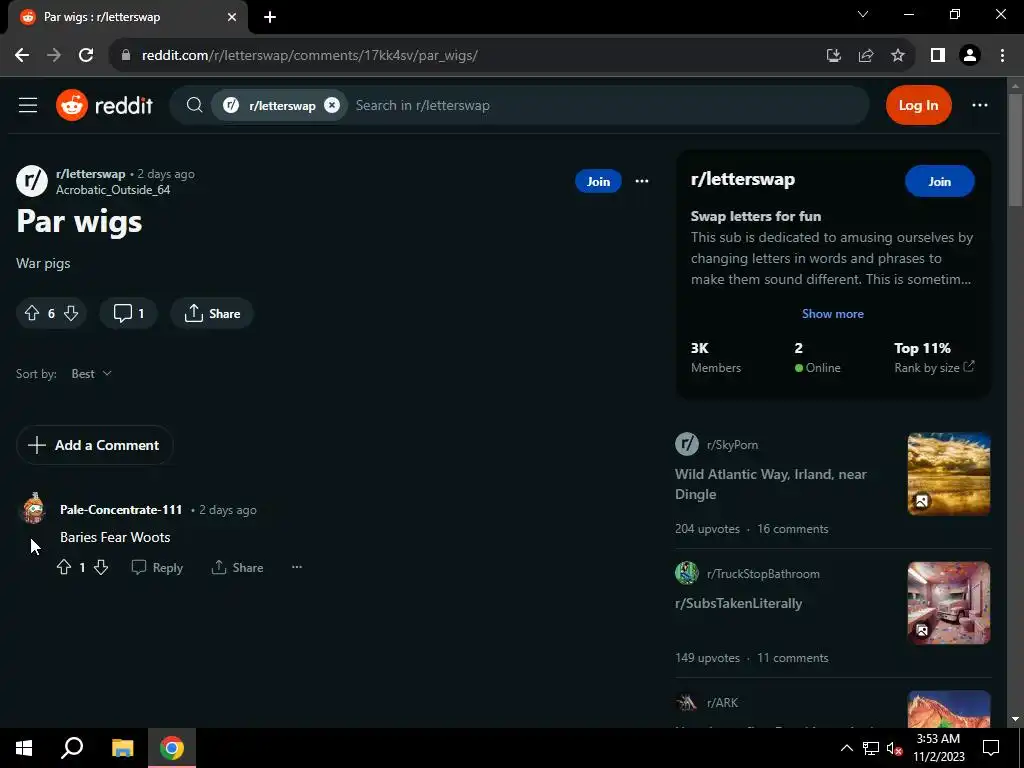The image size is (1024, 768).
Task: Open the r/SkyPorn community link
Action: pos(732,445)
